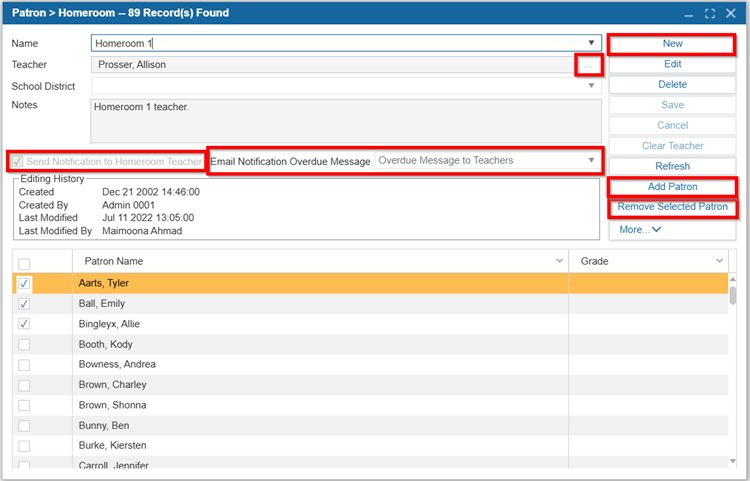Sort by the Patron Name column header
This screenshot has width=750, height=481.
(x=113, y=261)
